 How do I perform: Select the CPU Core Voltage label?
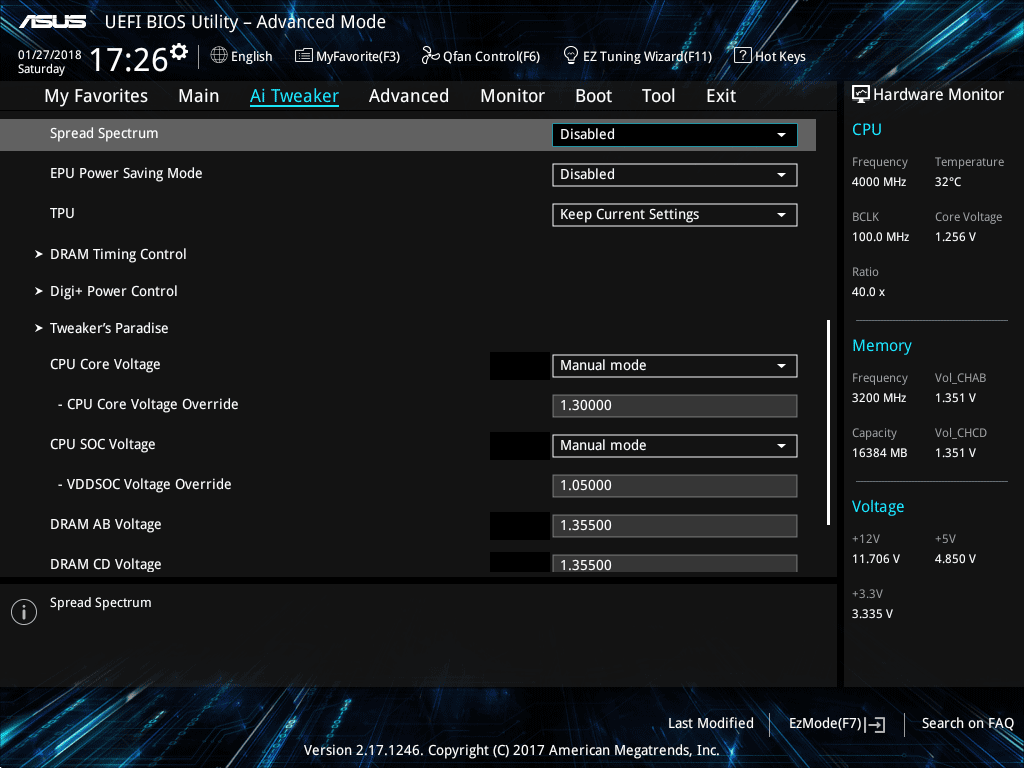click(105, 364)
